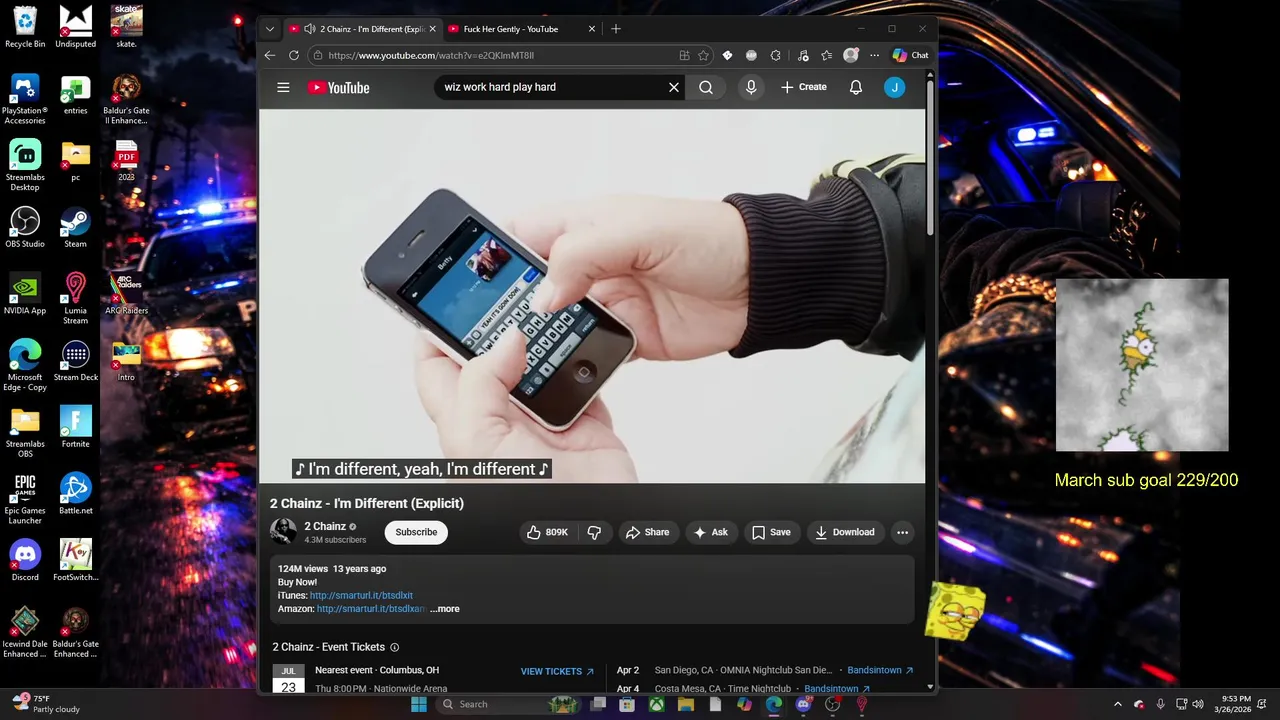Open Bandsintown link for San Diego event
1280x720 pixels.
point(880,670)
